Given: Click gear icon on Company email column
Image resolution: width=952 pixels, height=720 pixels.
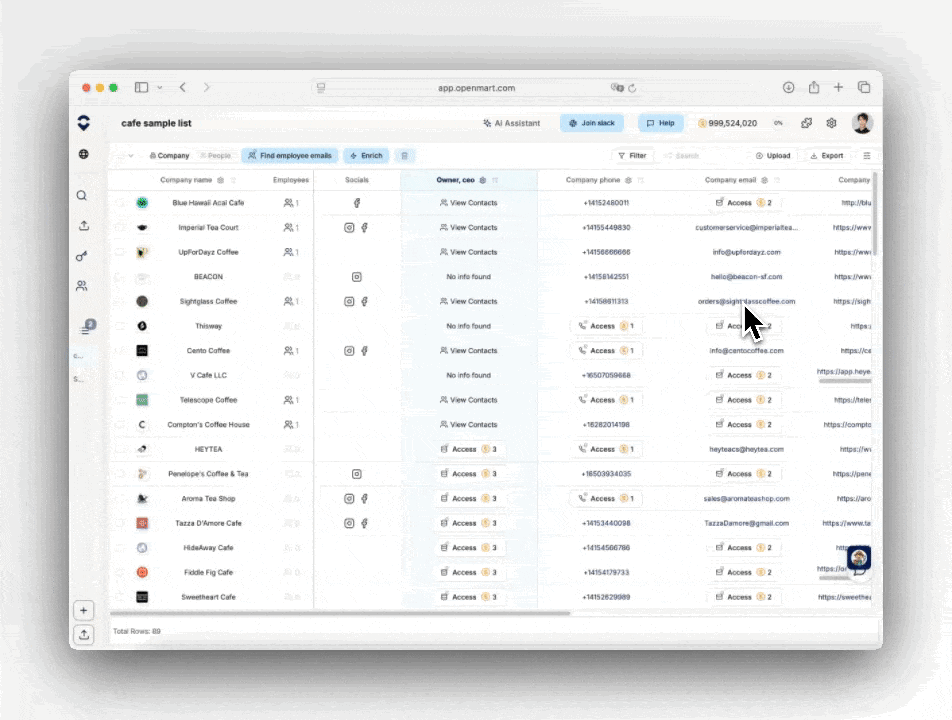Looking at the screenshot, I should (764, 180).
